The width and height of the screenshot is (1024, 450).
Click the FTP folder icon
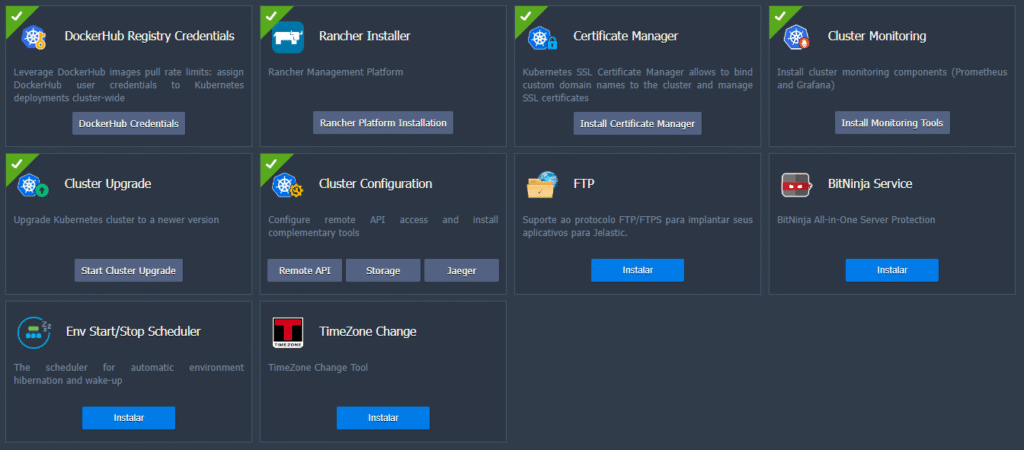(543, 185)
